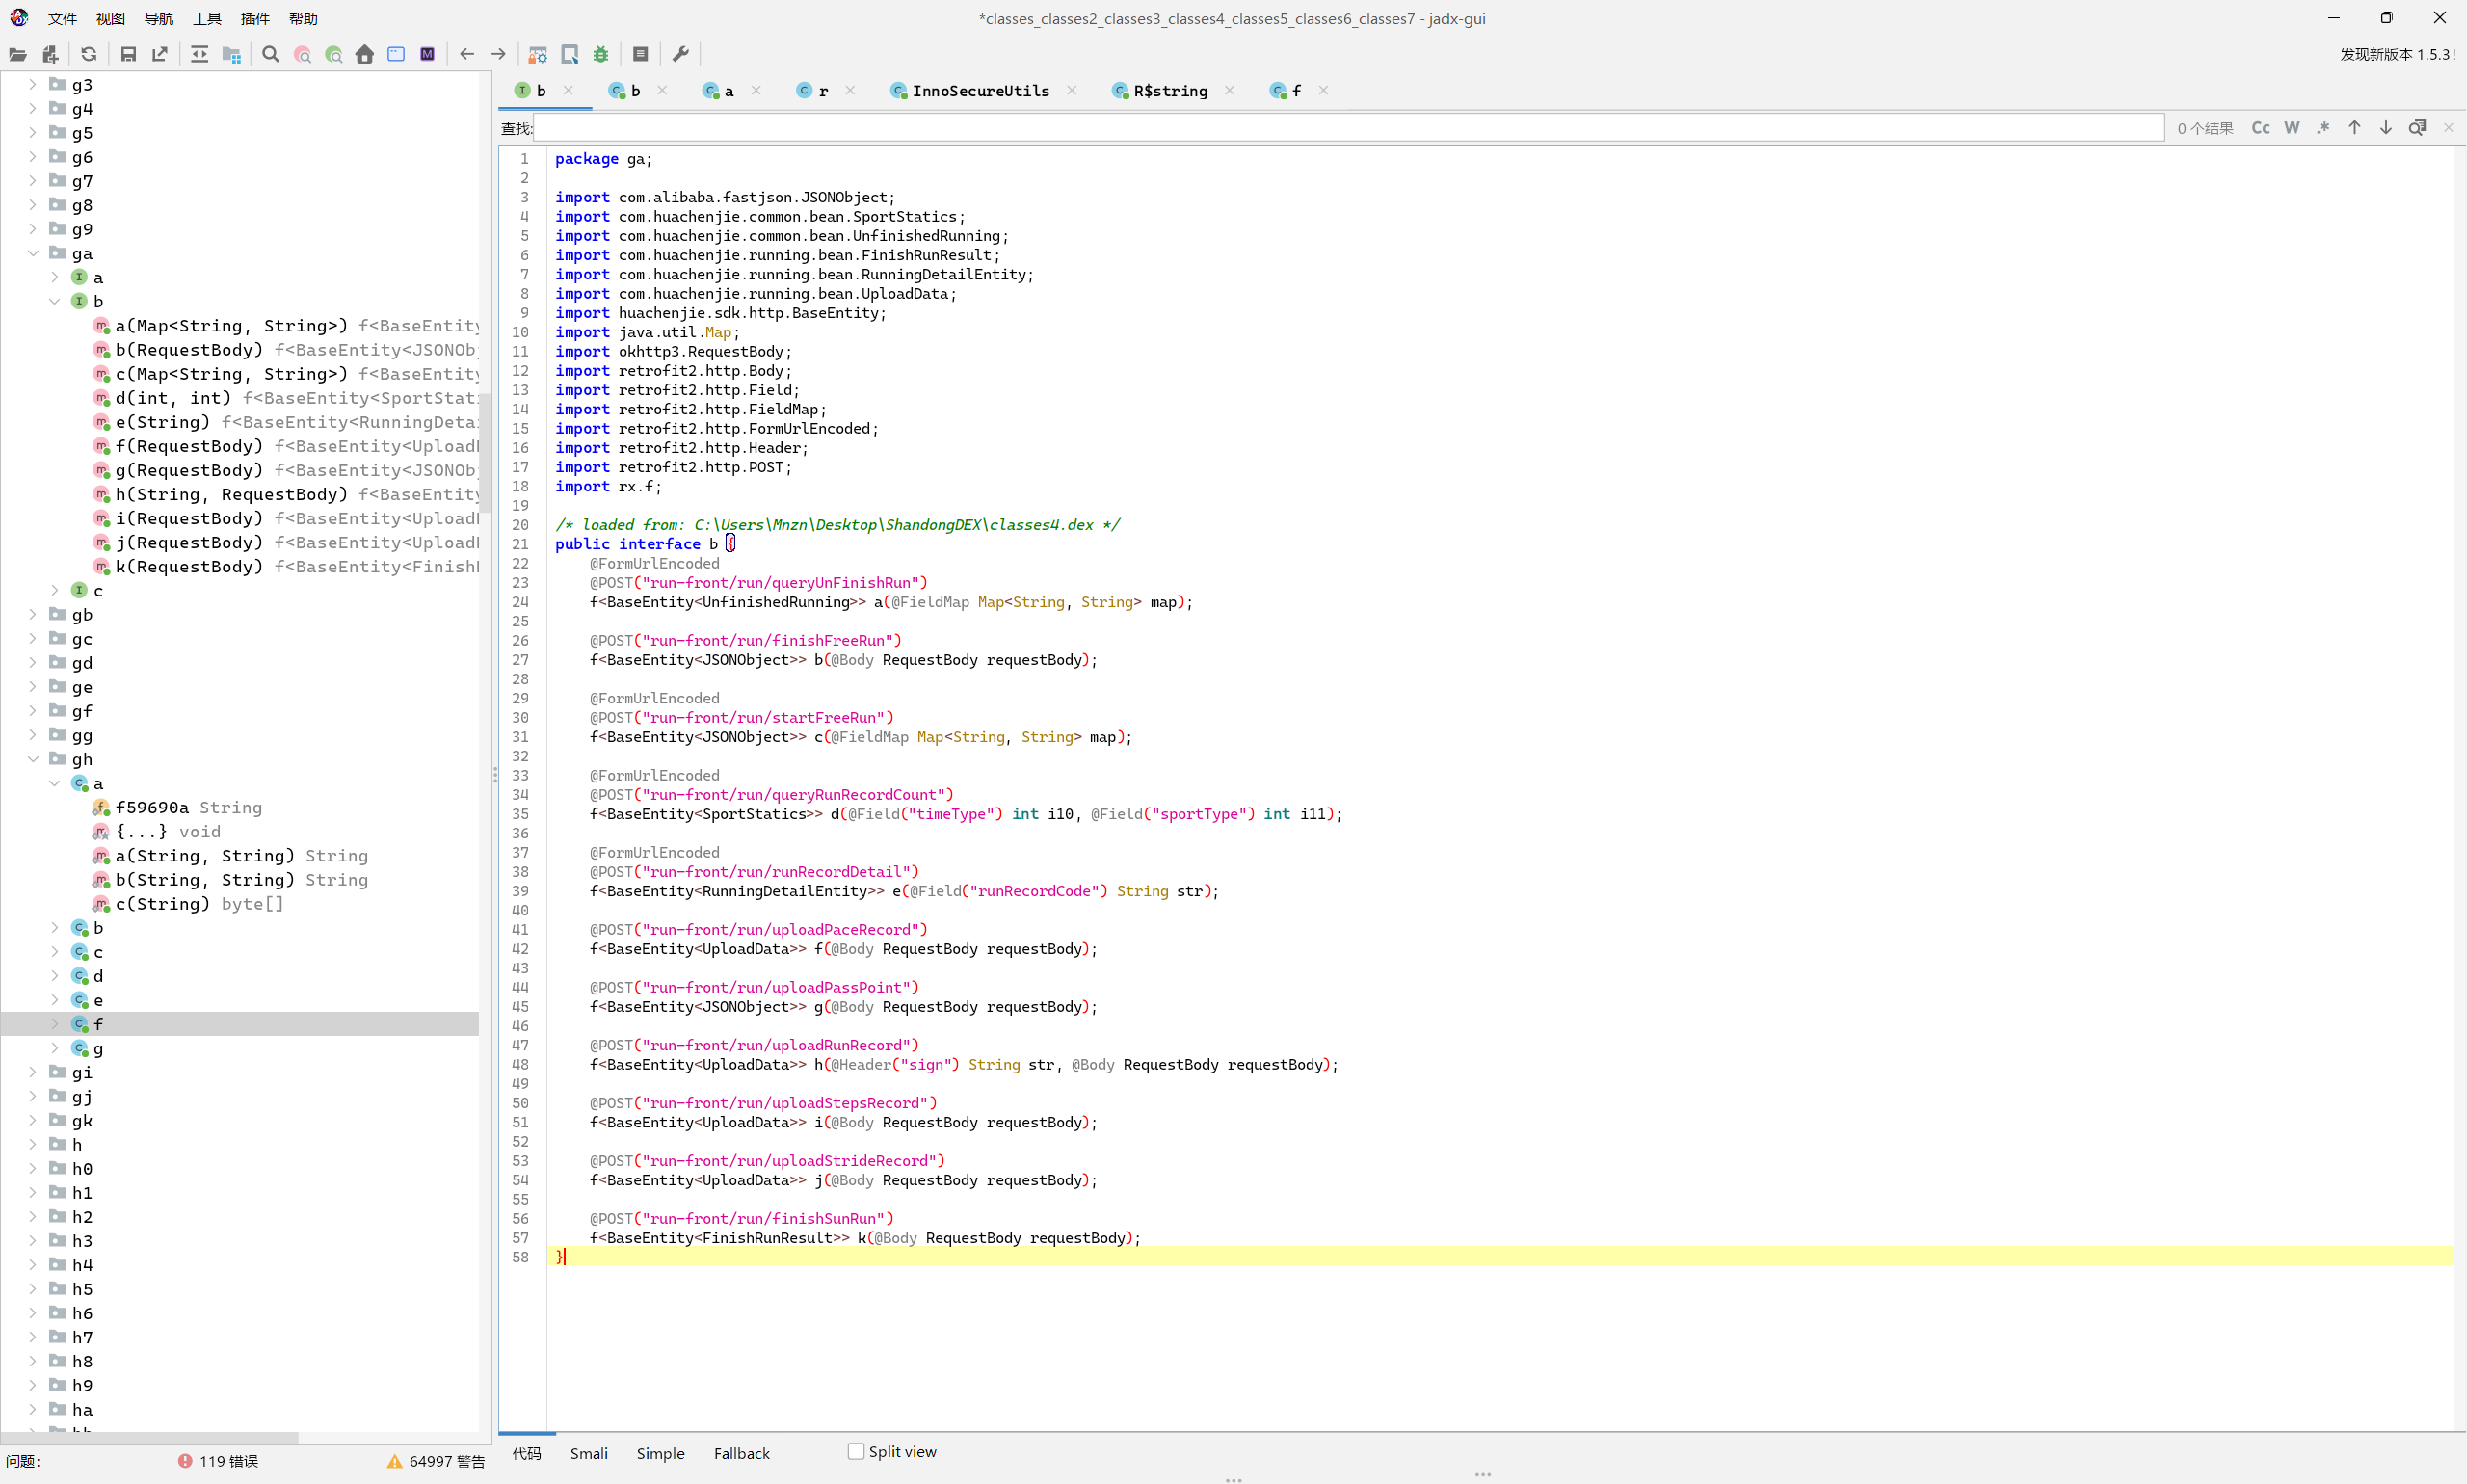Screen dimensions: 2467x1484
Task: Click the home icon in toolbar
Action: pos(364,54)
